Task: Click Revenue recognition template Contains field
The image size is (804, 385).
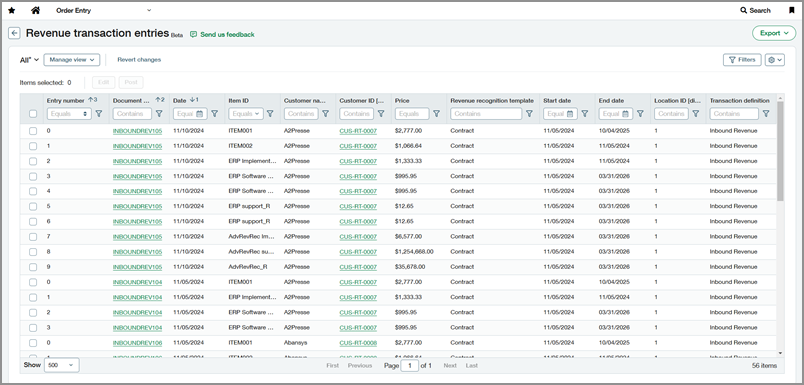Action: [x=486, y=114]
